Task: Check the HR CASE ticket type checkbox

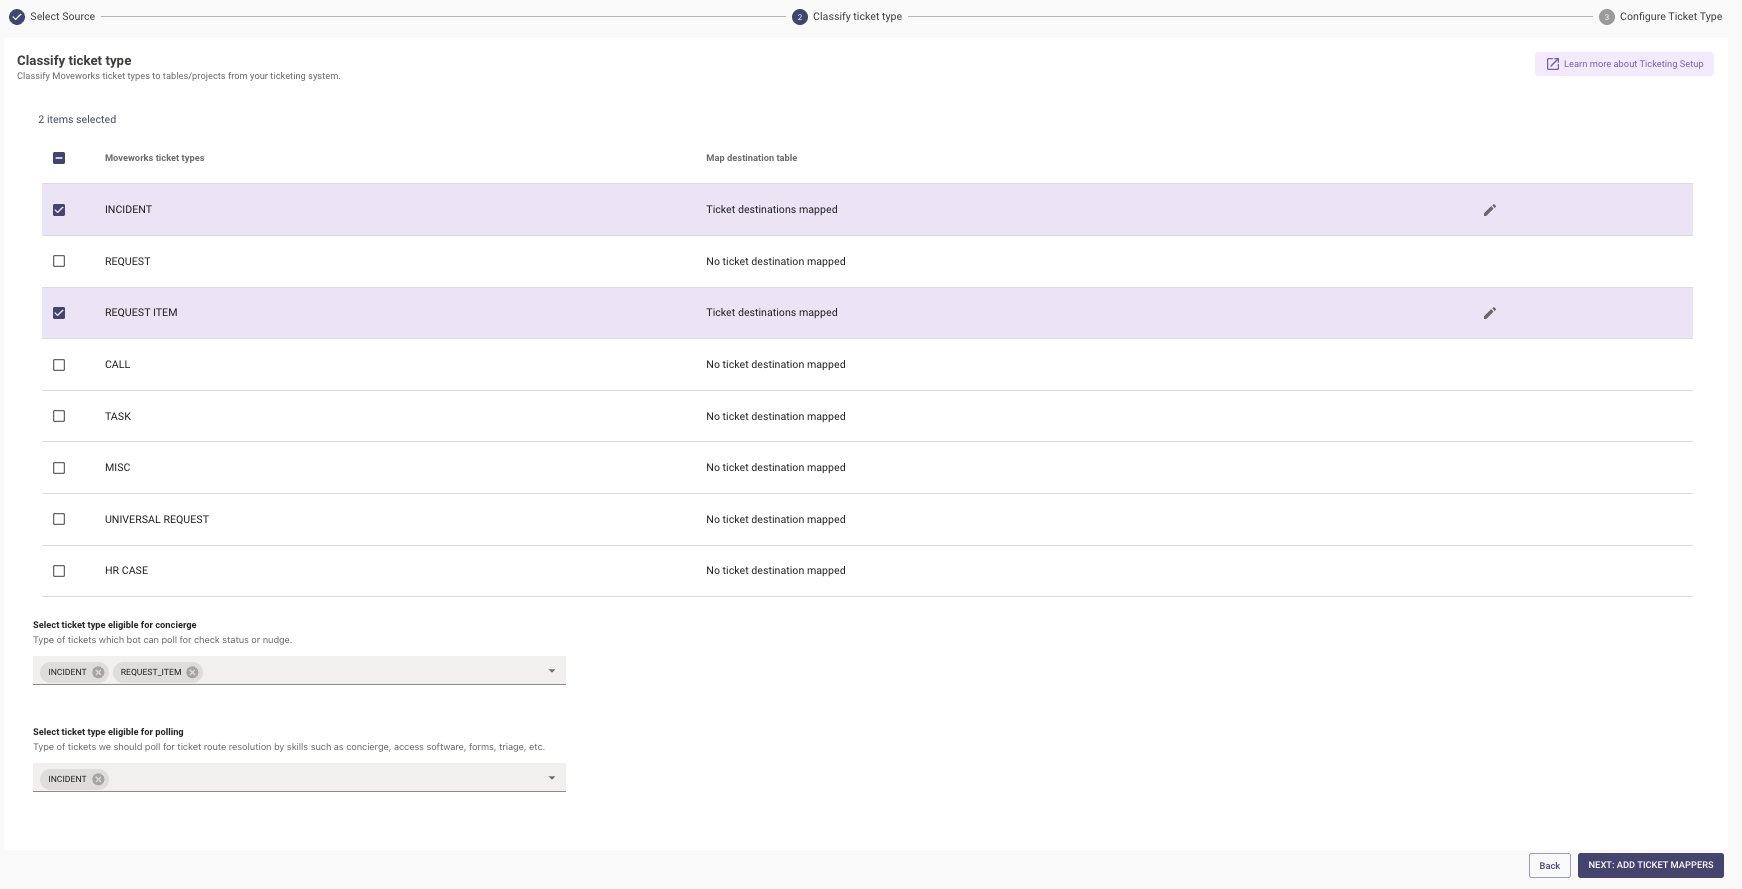Action: point(59,571)
